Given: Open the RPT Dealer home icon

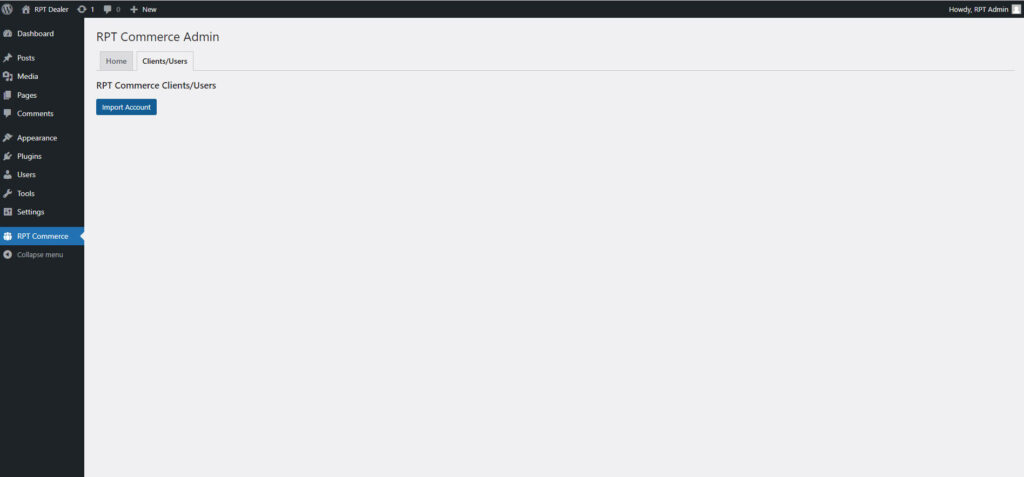Looking at the screenshot, I should 26,9.
